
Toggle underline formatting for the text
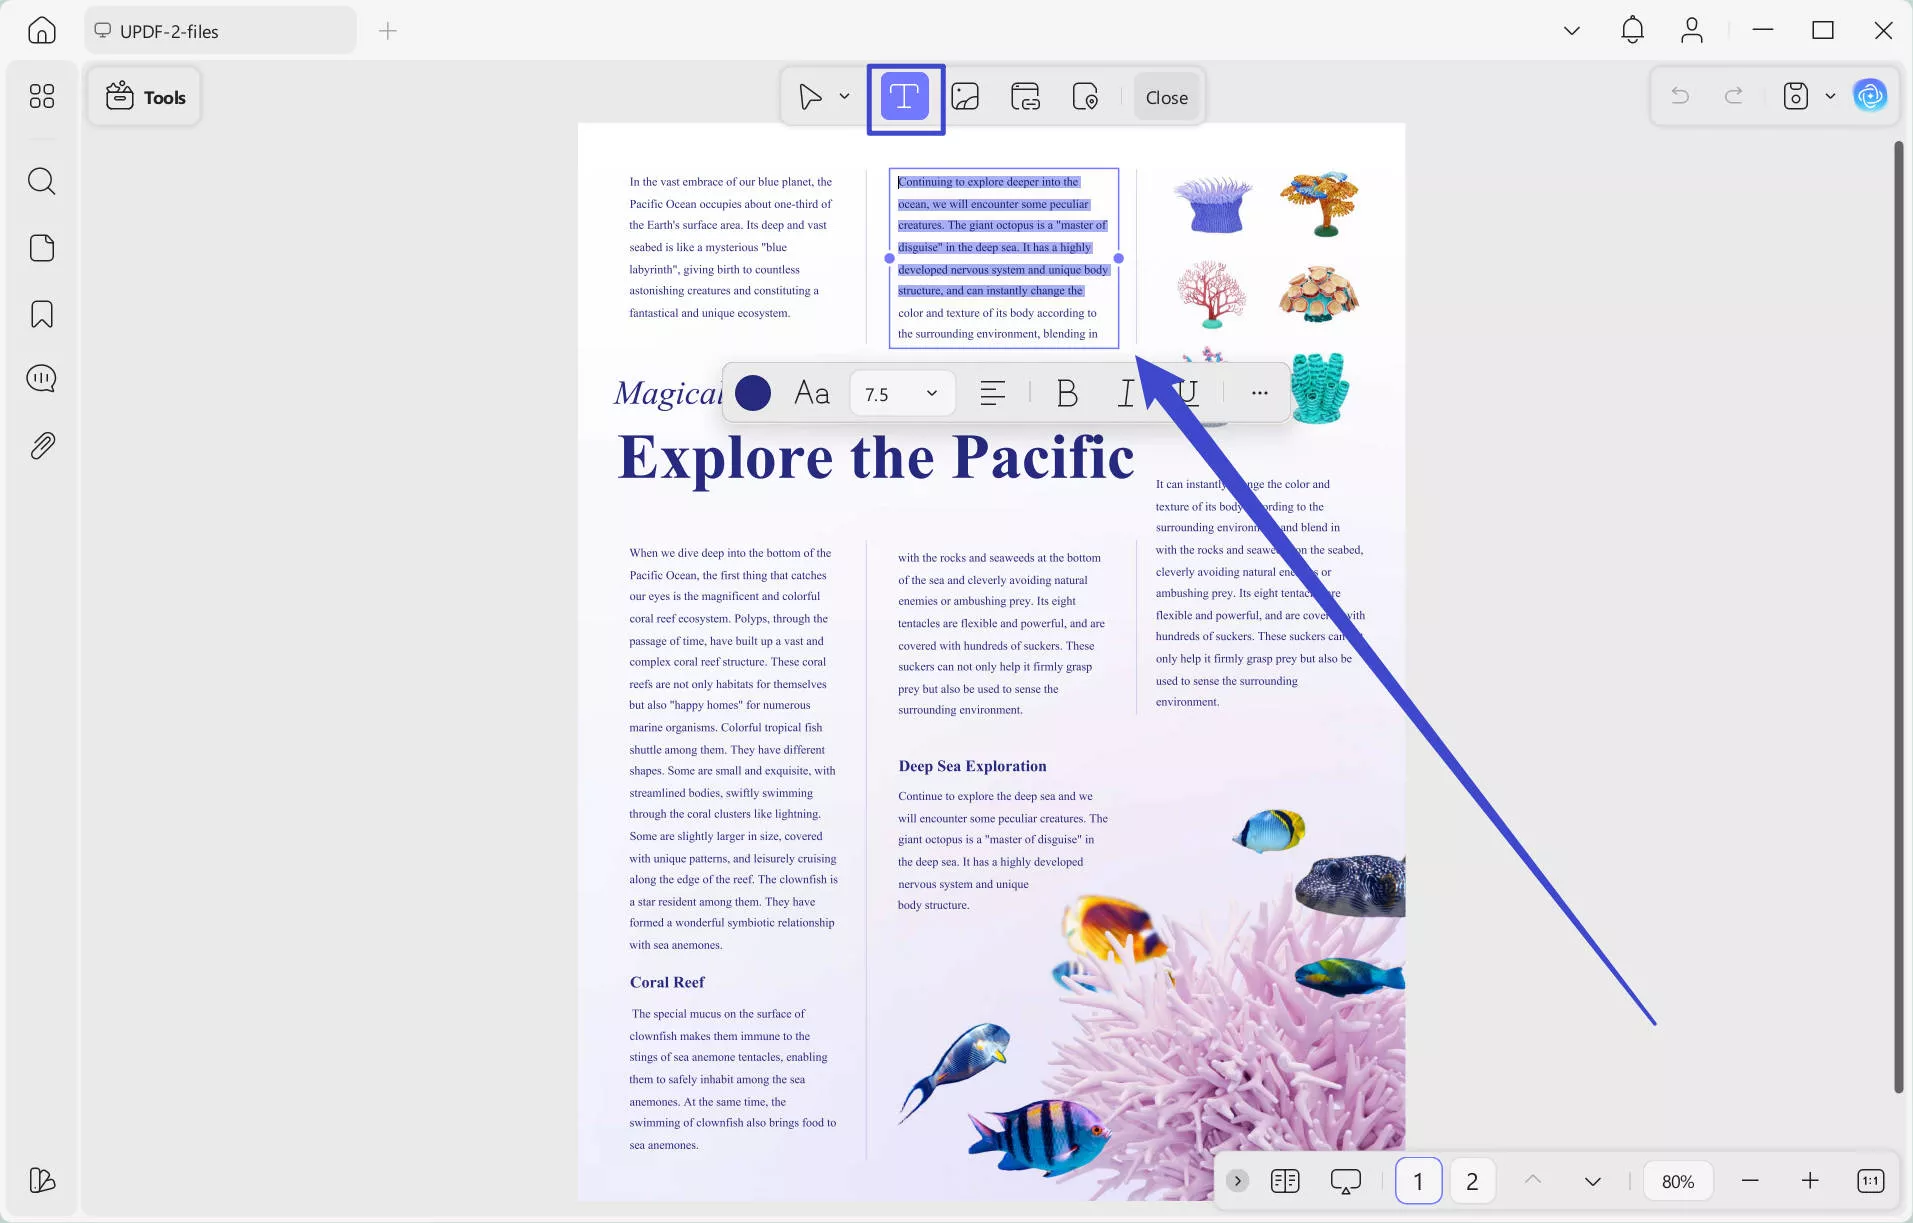(1186, 393)
